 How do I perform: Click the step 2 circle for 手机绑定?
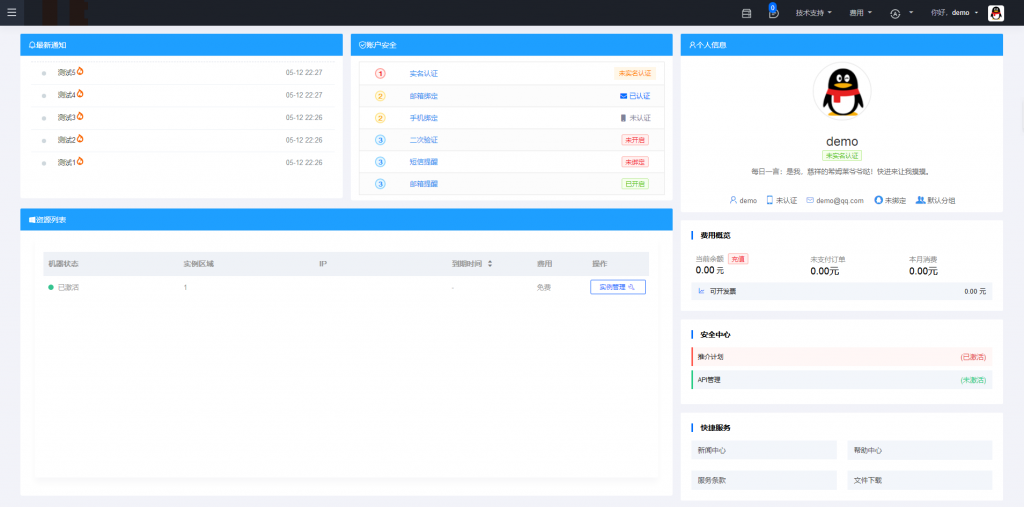380,118
